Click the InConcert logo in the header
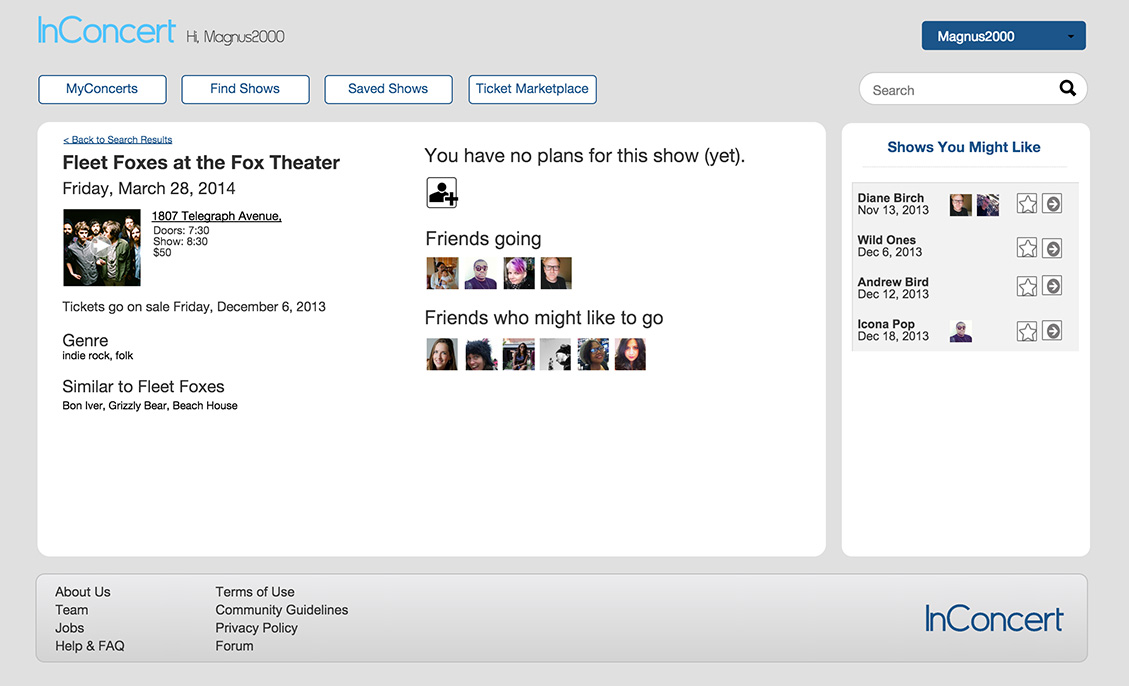 click(x=107, y=30)
